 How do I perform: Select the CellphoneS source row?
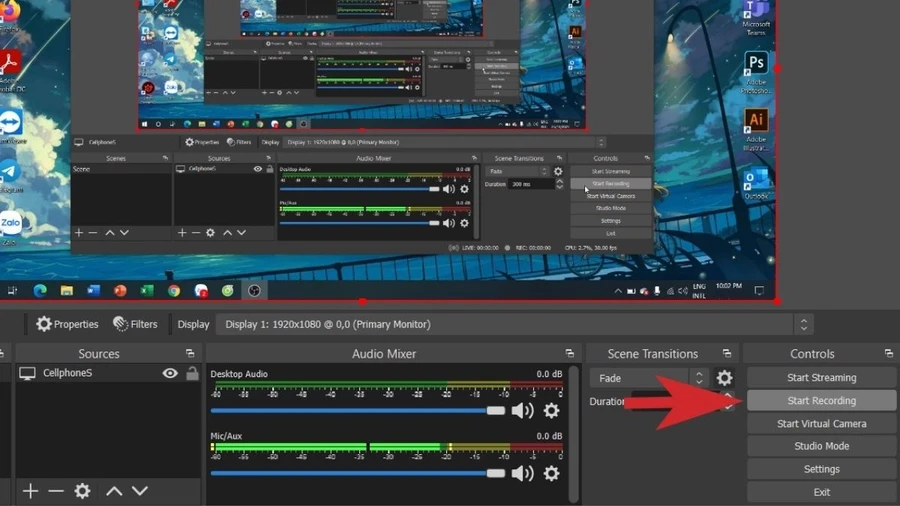point(108,373)
